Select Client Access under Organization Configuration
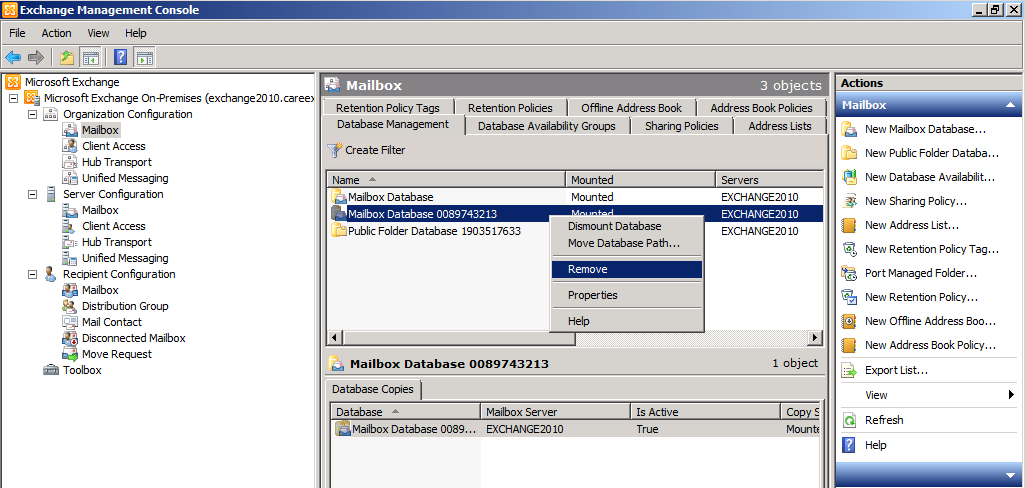The image size is (1026, 488). click(113, 146)
